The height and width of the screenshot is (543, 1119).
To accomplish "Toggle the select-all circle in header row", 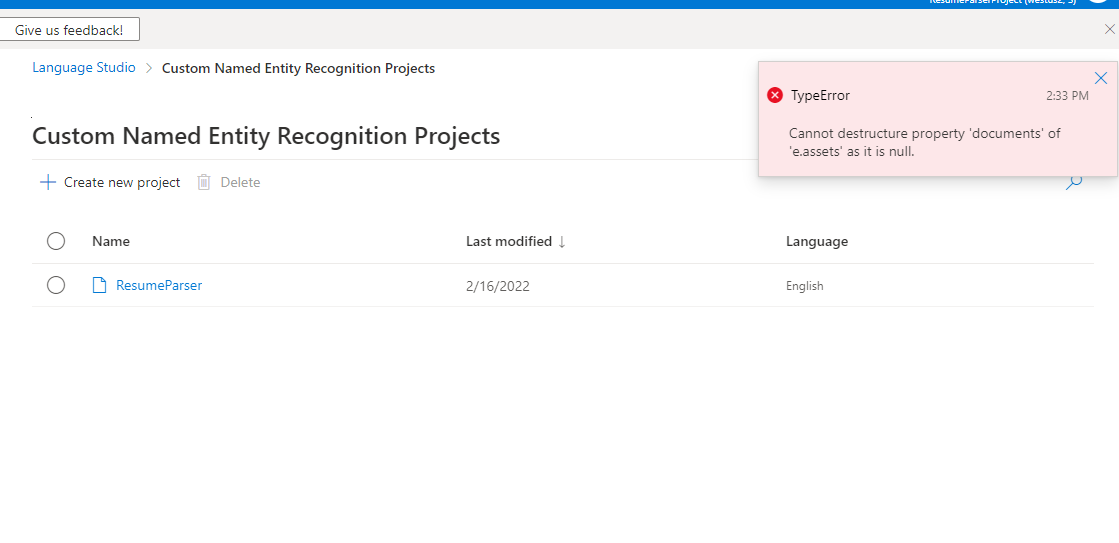I will (x=56, y=241).
